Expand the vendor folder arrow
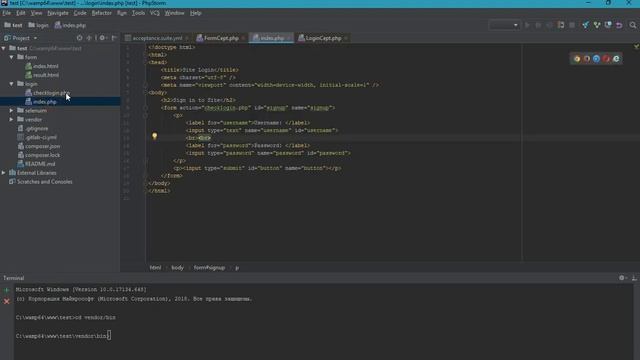This screenshot has width=640, height=360. click(x=11, y=120)
